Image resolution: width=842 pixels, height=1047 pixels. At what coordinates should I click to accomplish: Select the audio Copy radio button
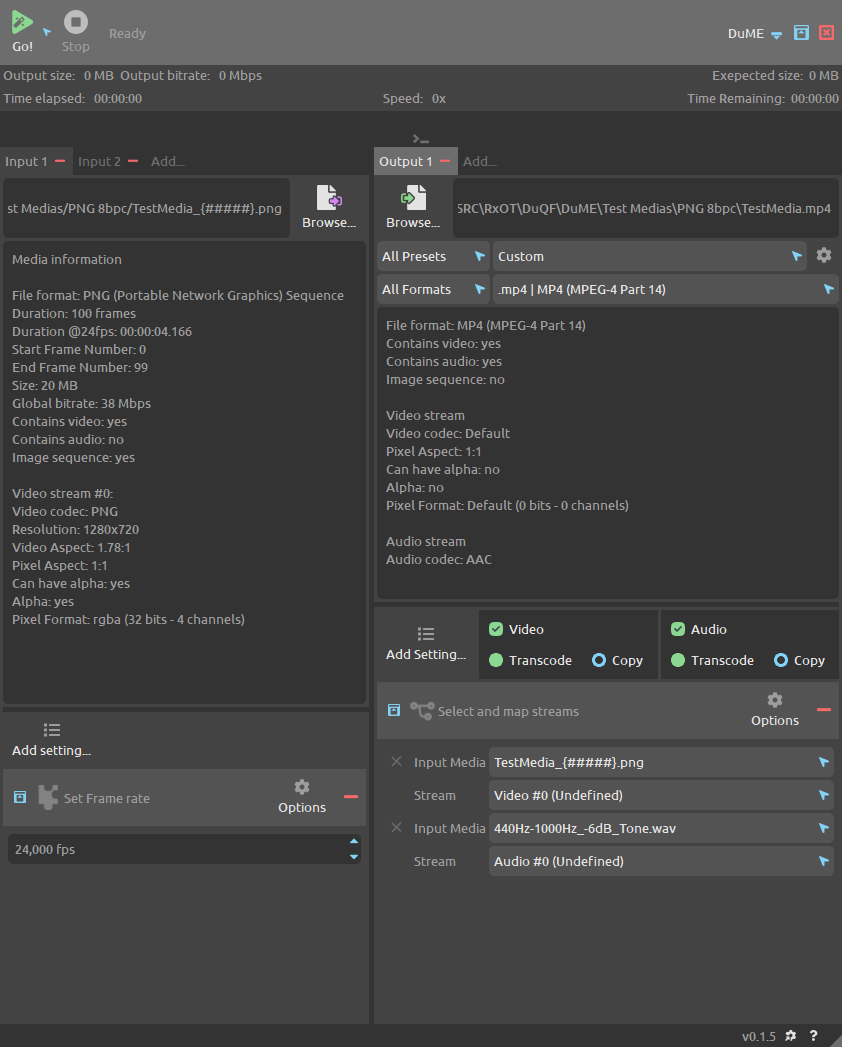coord(781,660)
